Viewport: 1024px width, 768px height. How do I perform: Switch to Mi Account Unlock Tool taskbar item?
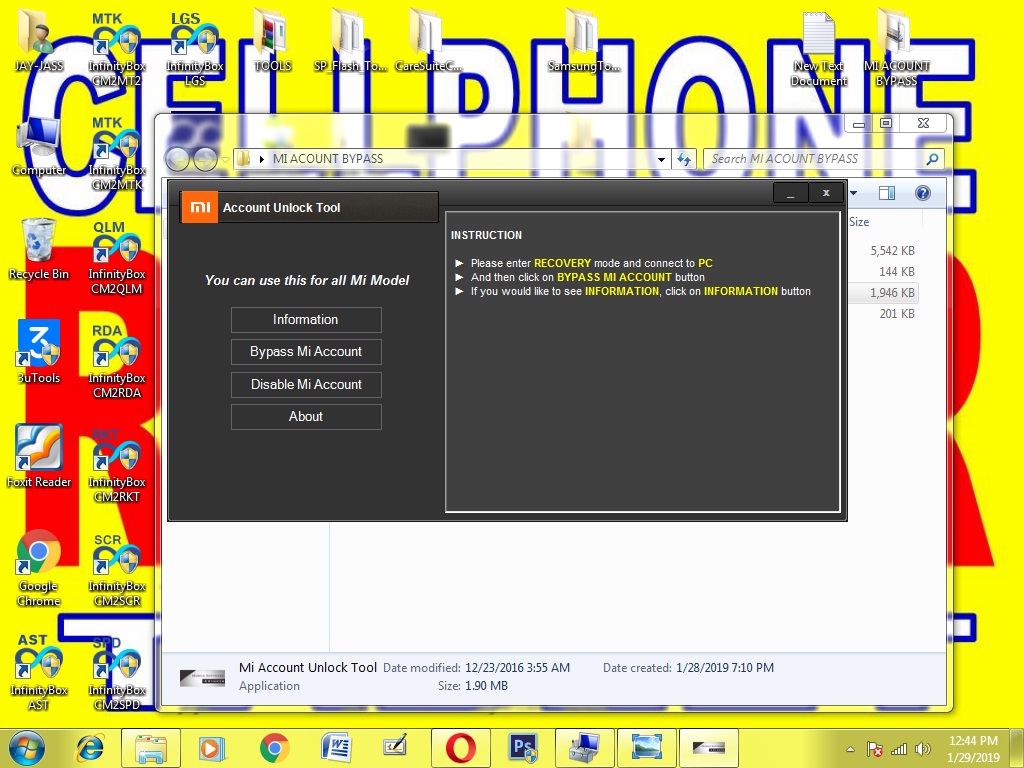(x=709, y=748)
